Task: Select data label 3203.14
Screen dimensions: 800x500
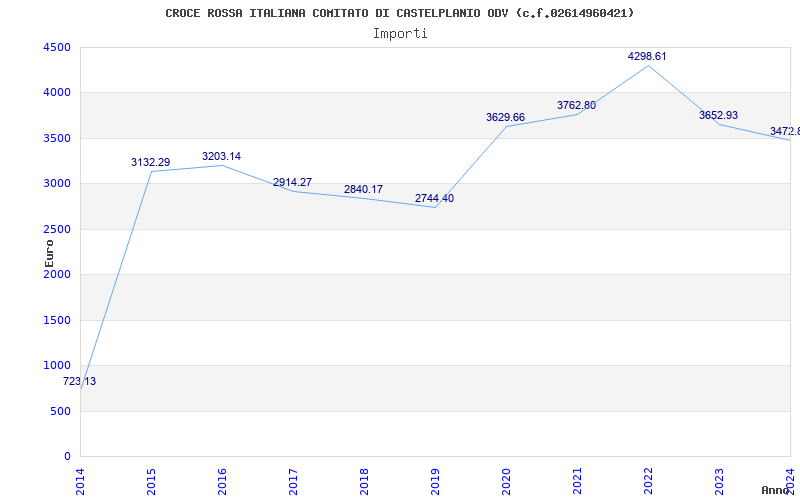Action: click(x=221, y=156)
